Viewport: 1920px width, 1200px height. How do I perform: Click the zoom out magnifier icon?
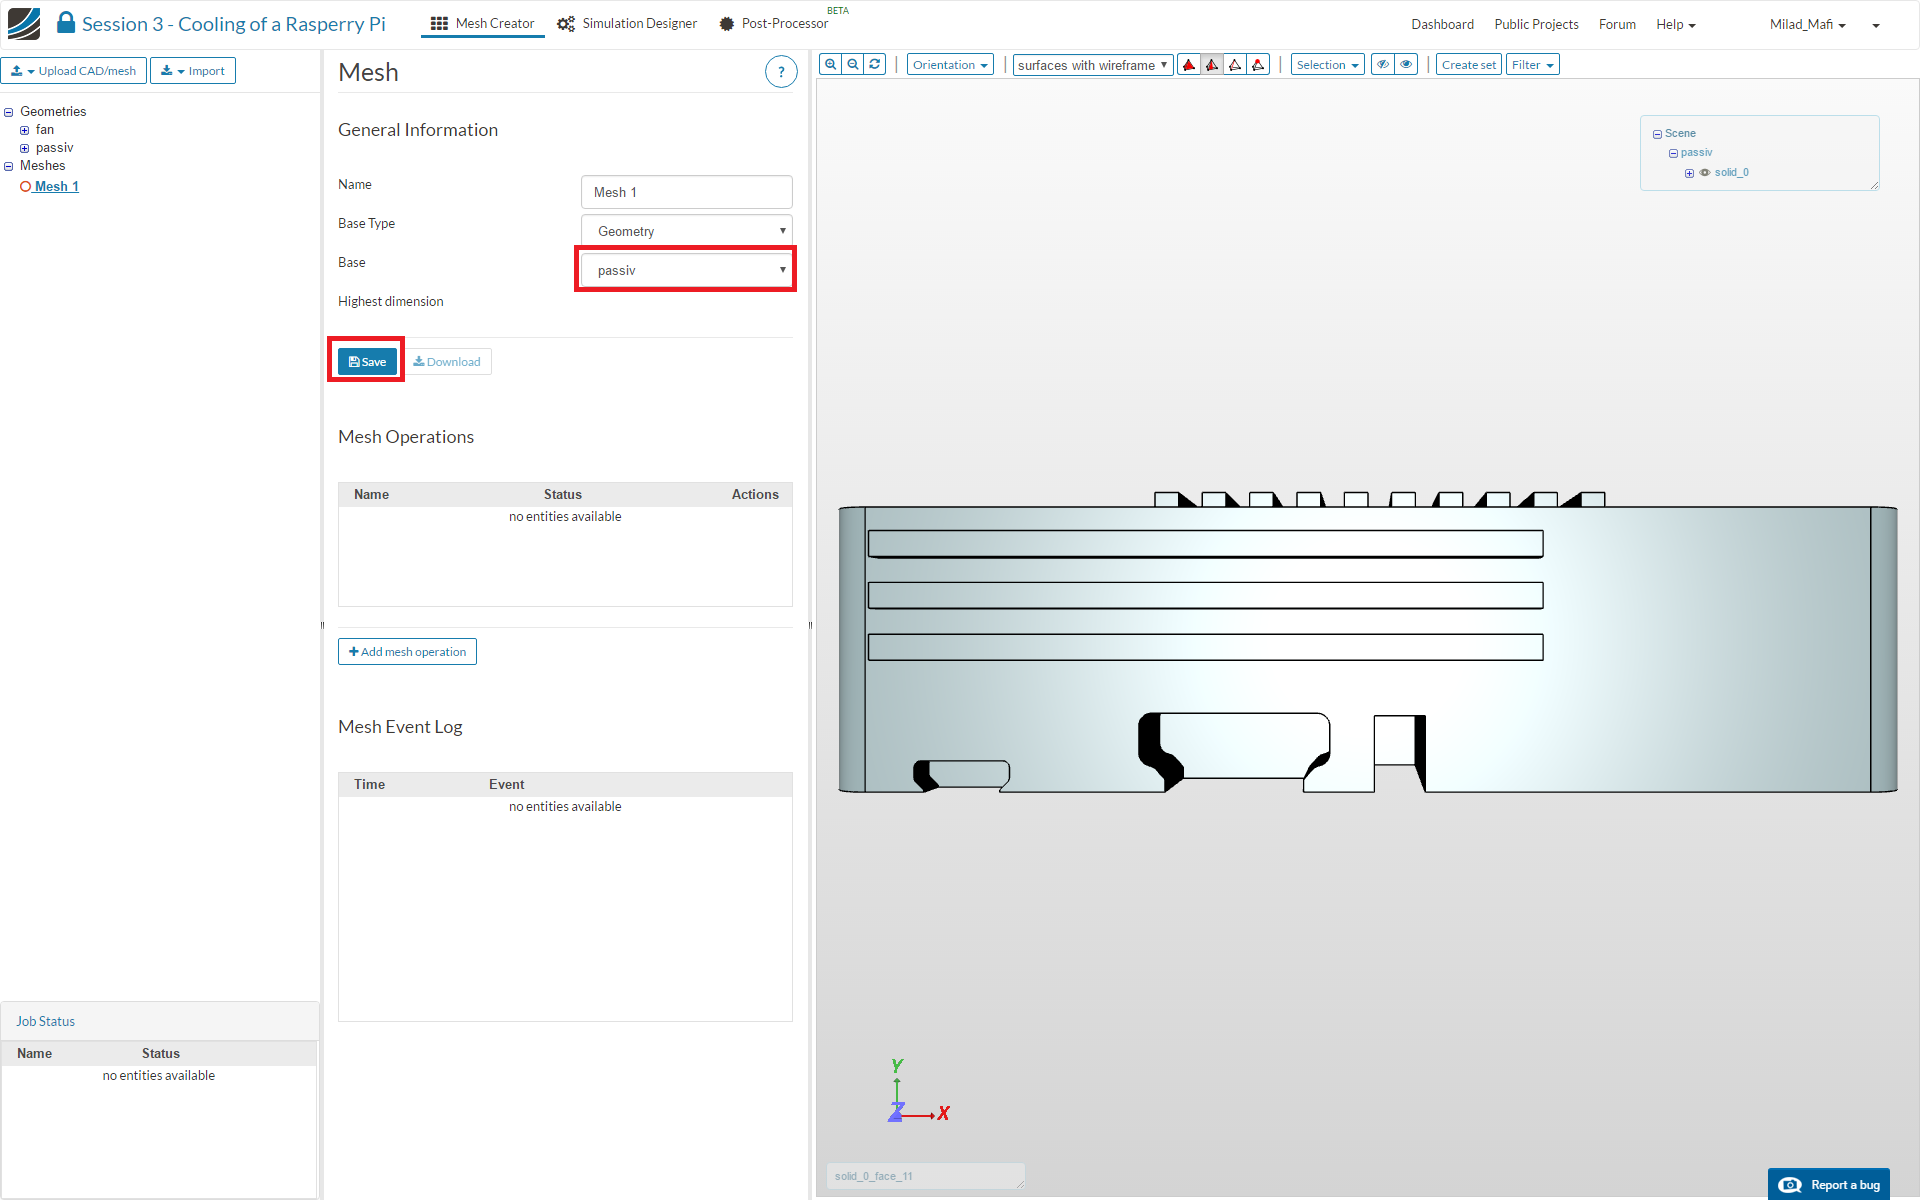[x=853, y=65]
